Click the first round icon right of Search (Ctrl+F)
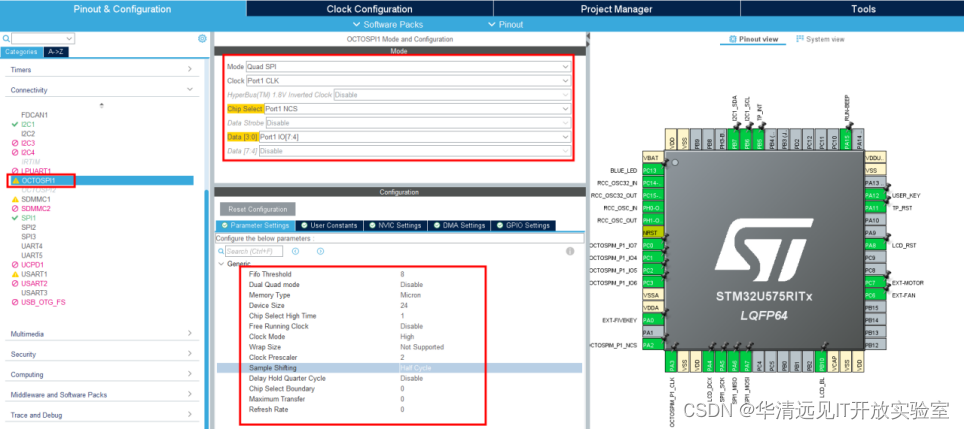Screen dimensions: 964x430 pyautogui.click(x=296, y=251)
